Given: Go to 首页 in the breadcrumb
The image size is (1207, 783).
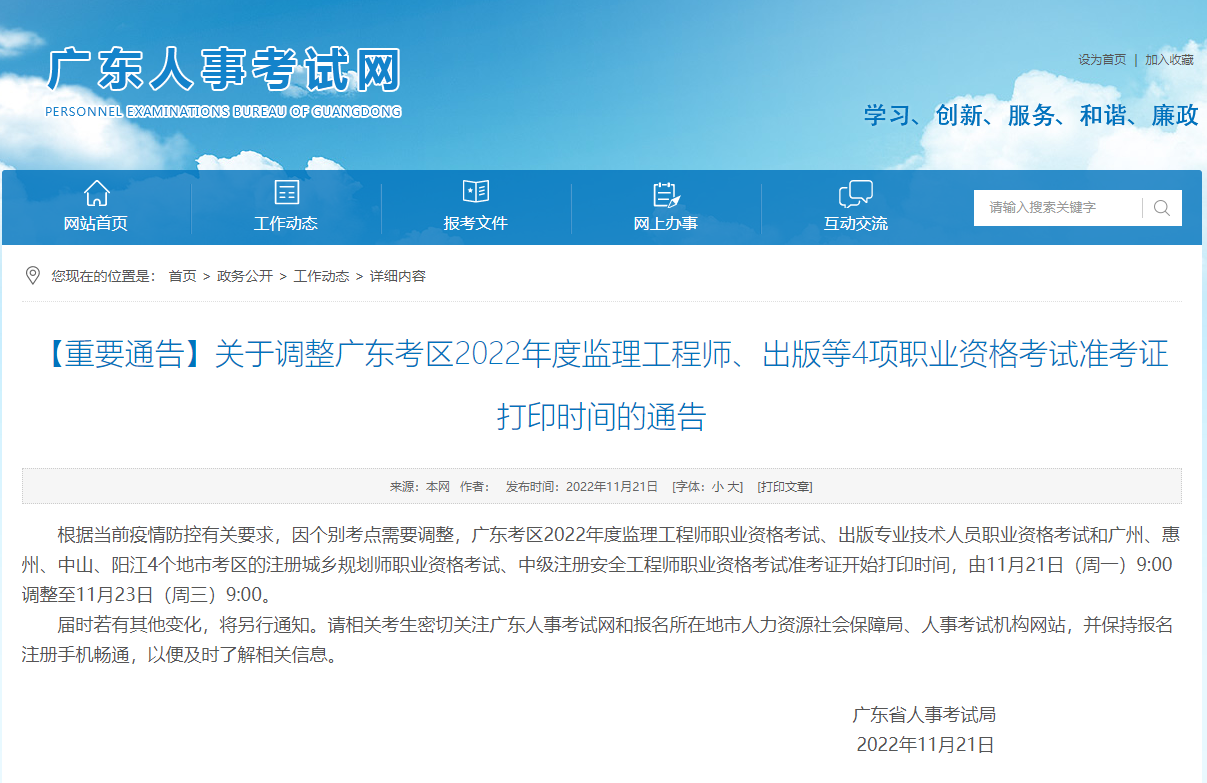Looking at the screenshot, I should [x=182, y=276].
